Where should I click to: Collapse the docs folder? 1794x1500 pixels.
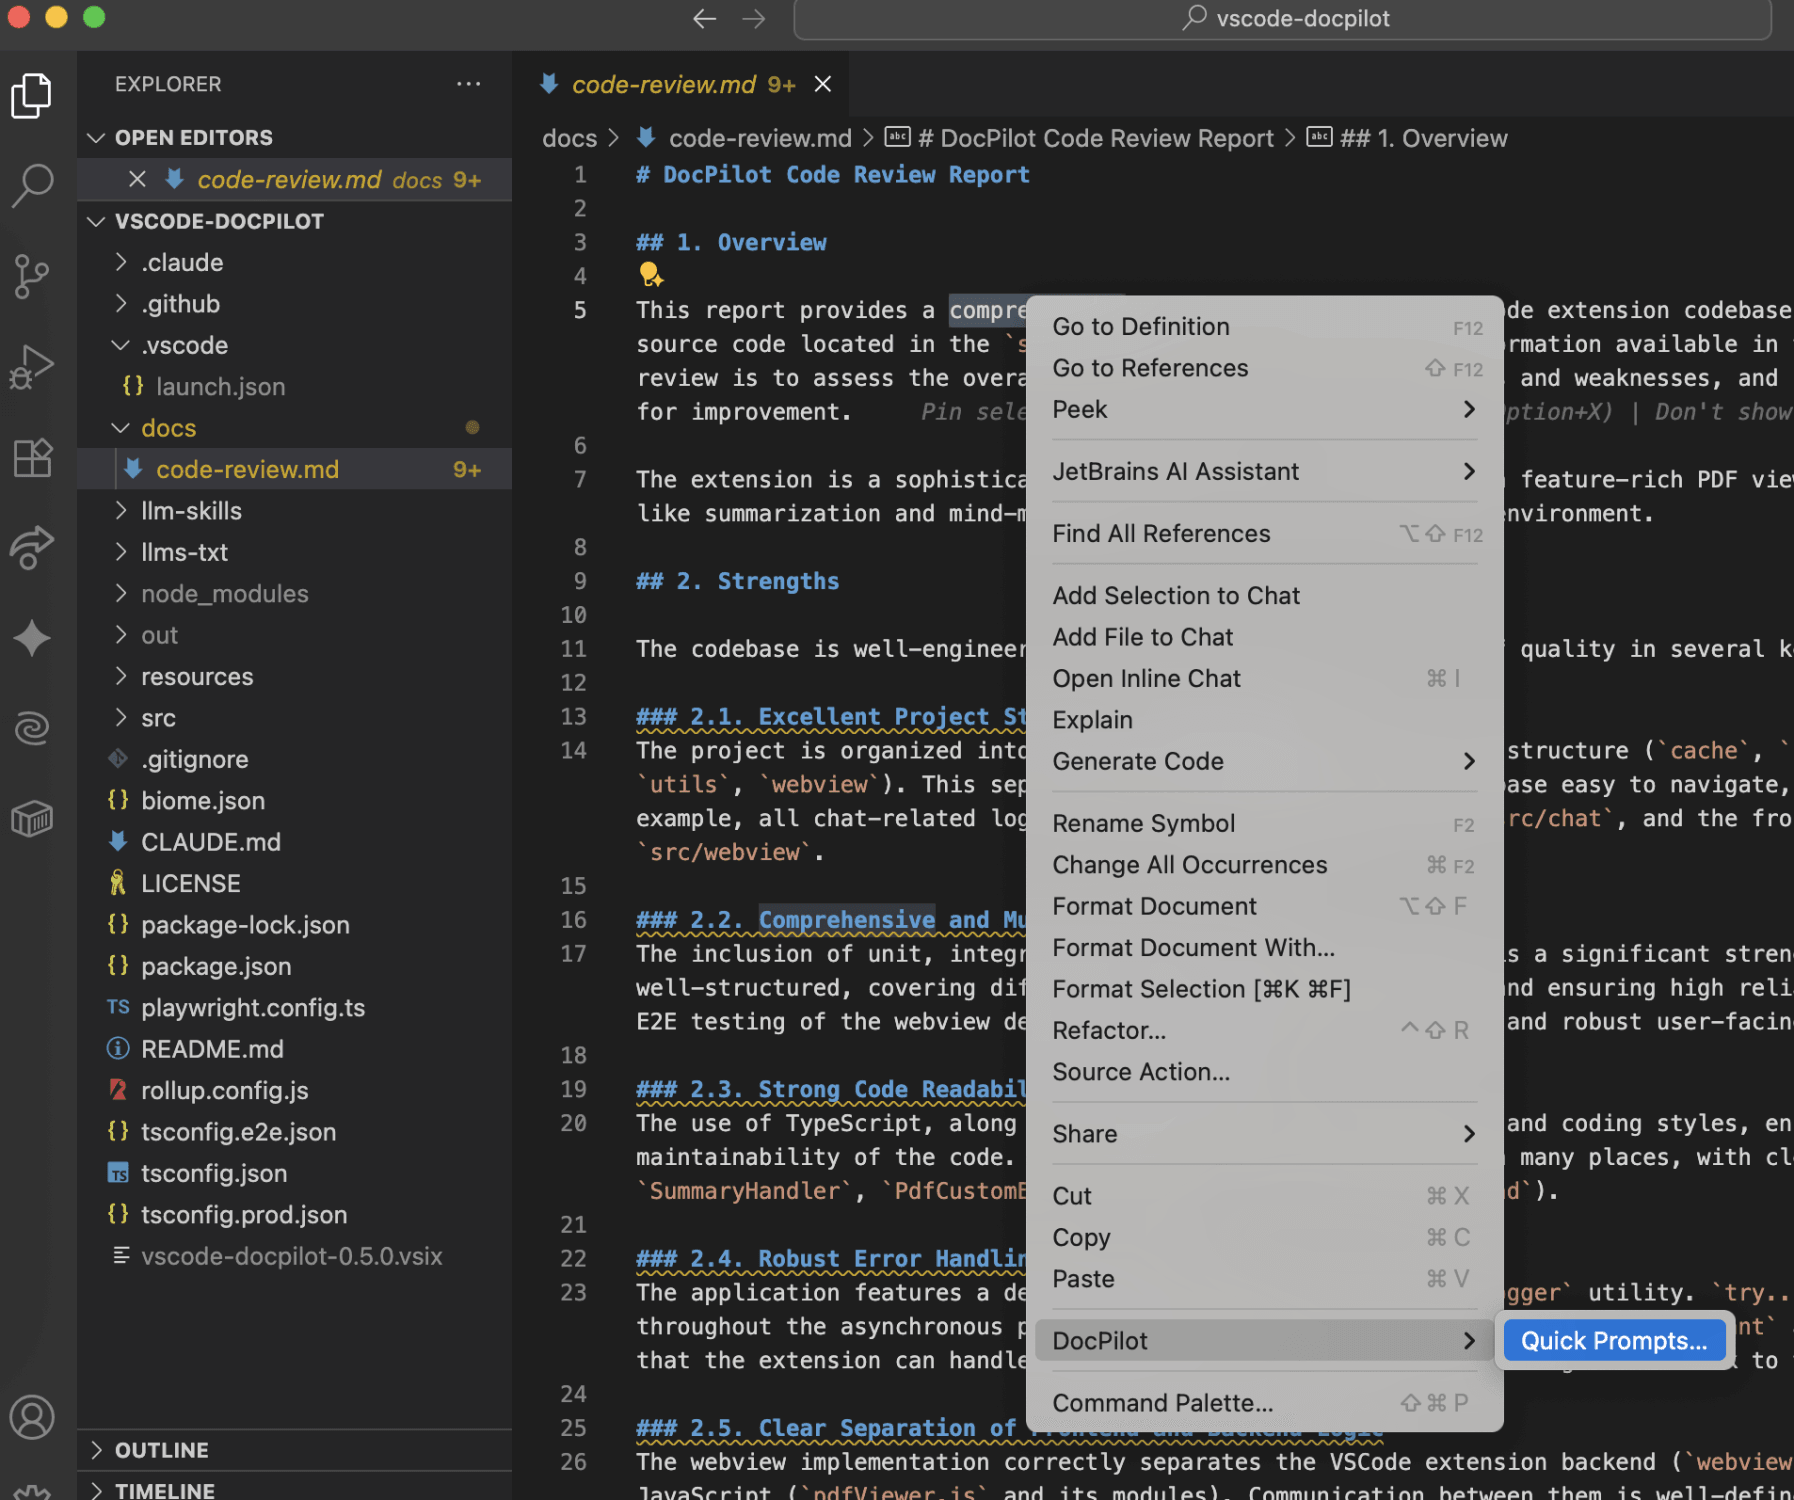pos(168,428)
